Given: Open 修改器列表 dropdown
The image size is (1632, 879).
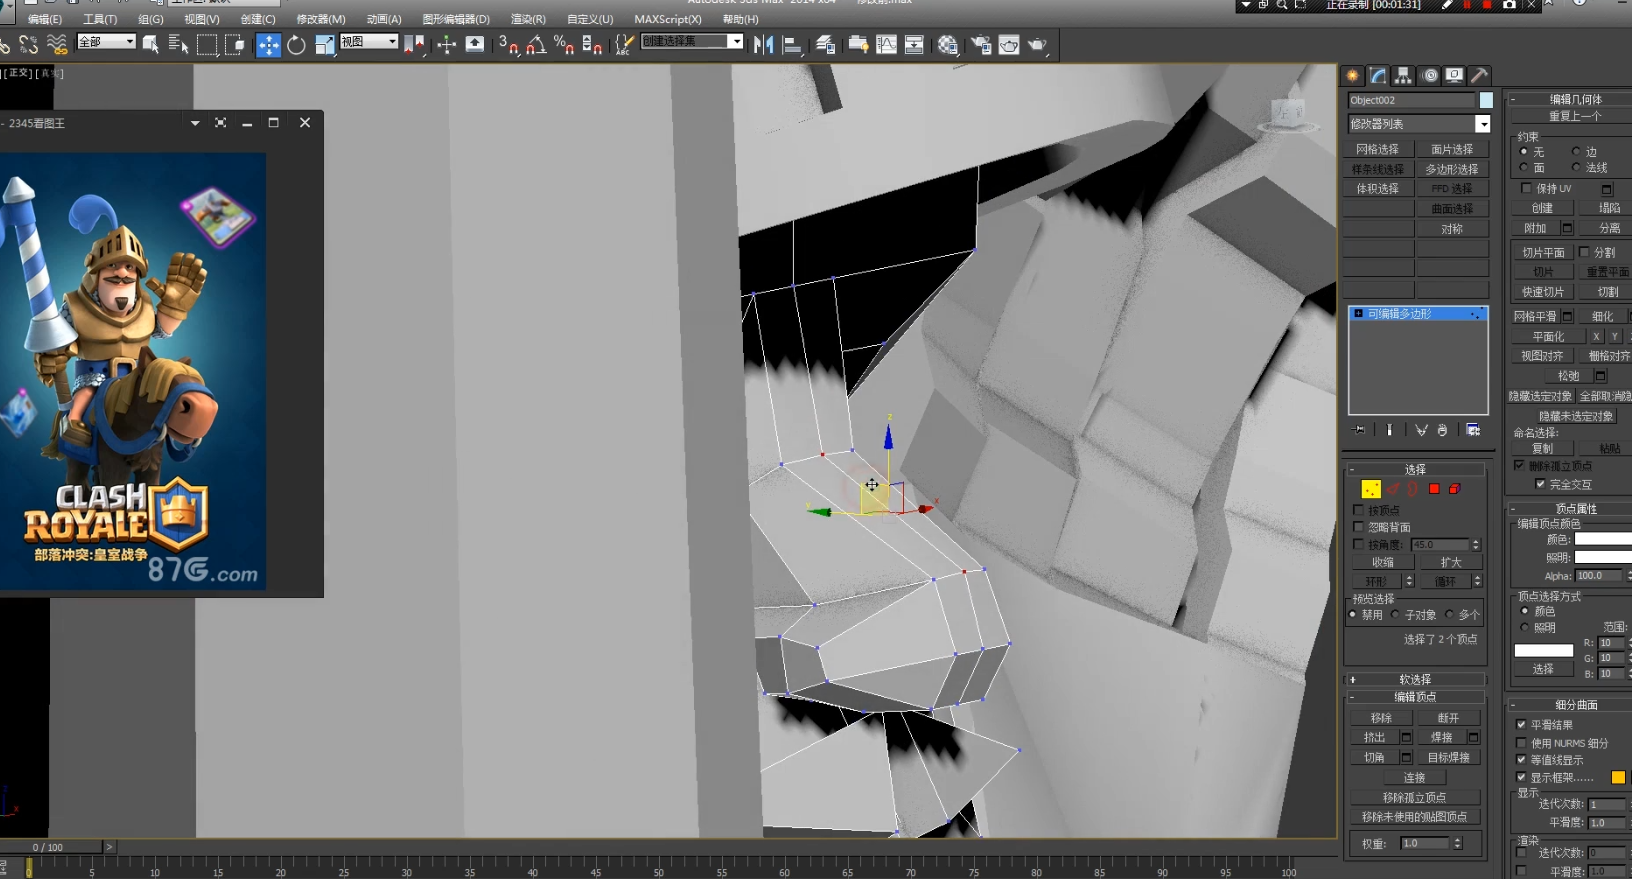Looking at the screenshot, I should 1419,124.
